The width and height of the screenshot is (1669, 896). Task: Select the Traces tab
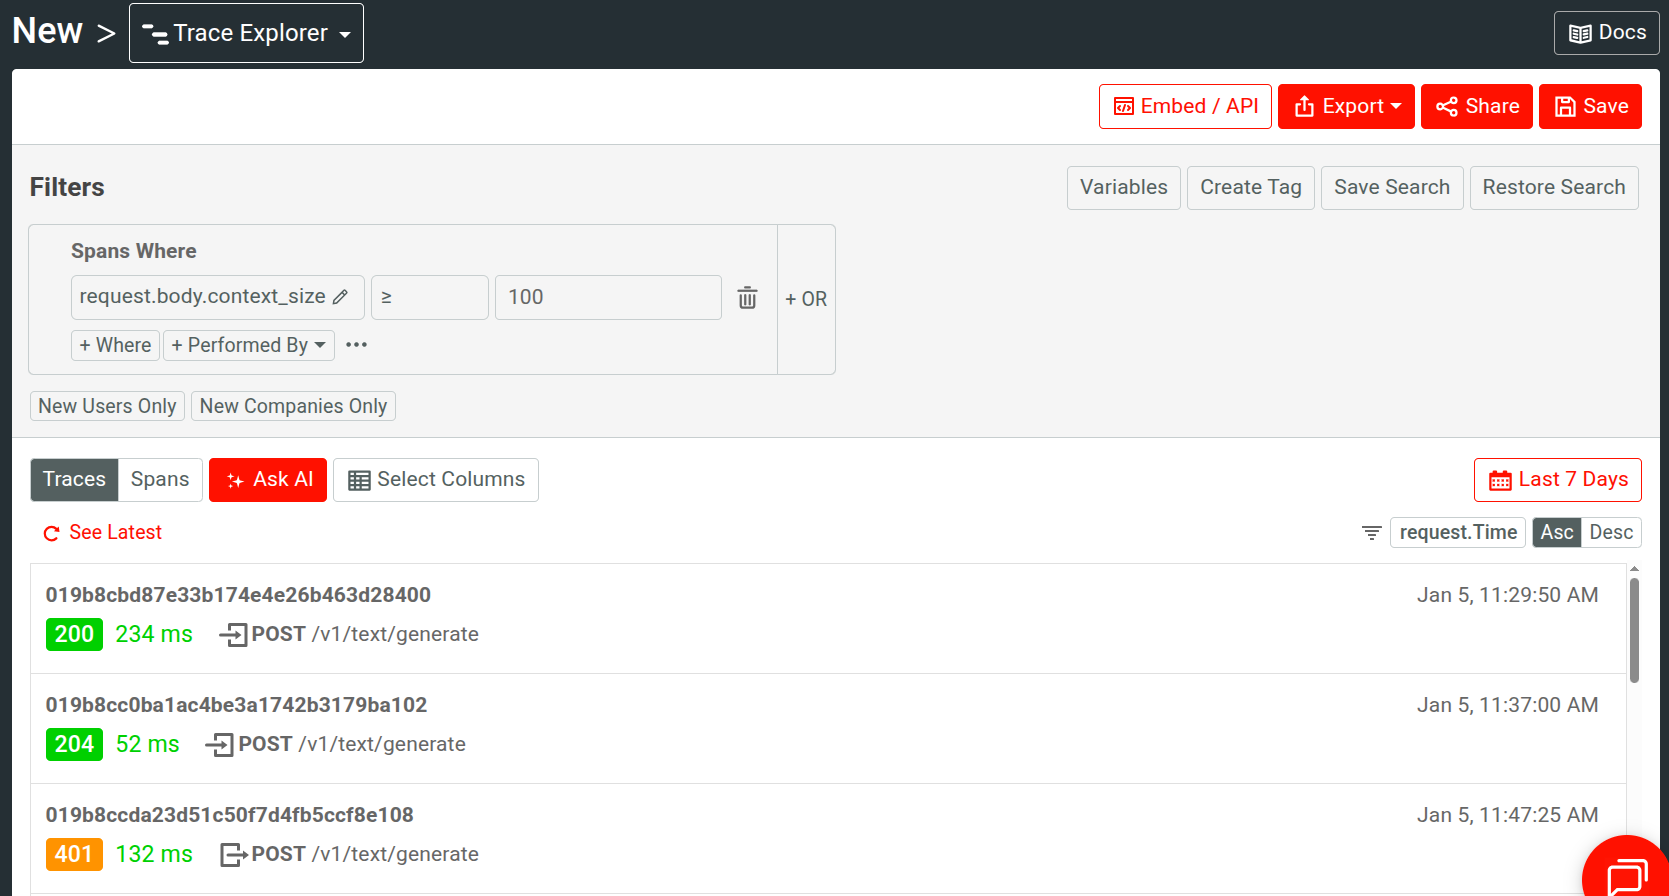(x=74, y=480)
